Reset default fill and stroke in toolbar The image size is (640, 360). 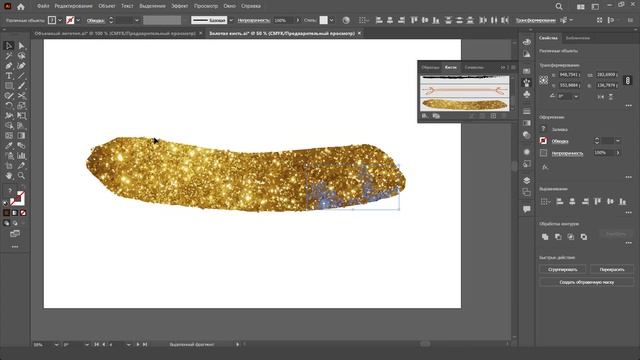[6, 202]
